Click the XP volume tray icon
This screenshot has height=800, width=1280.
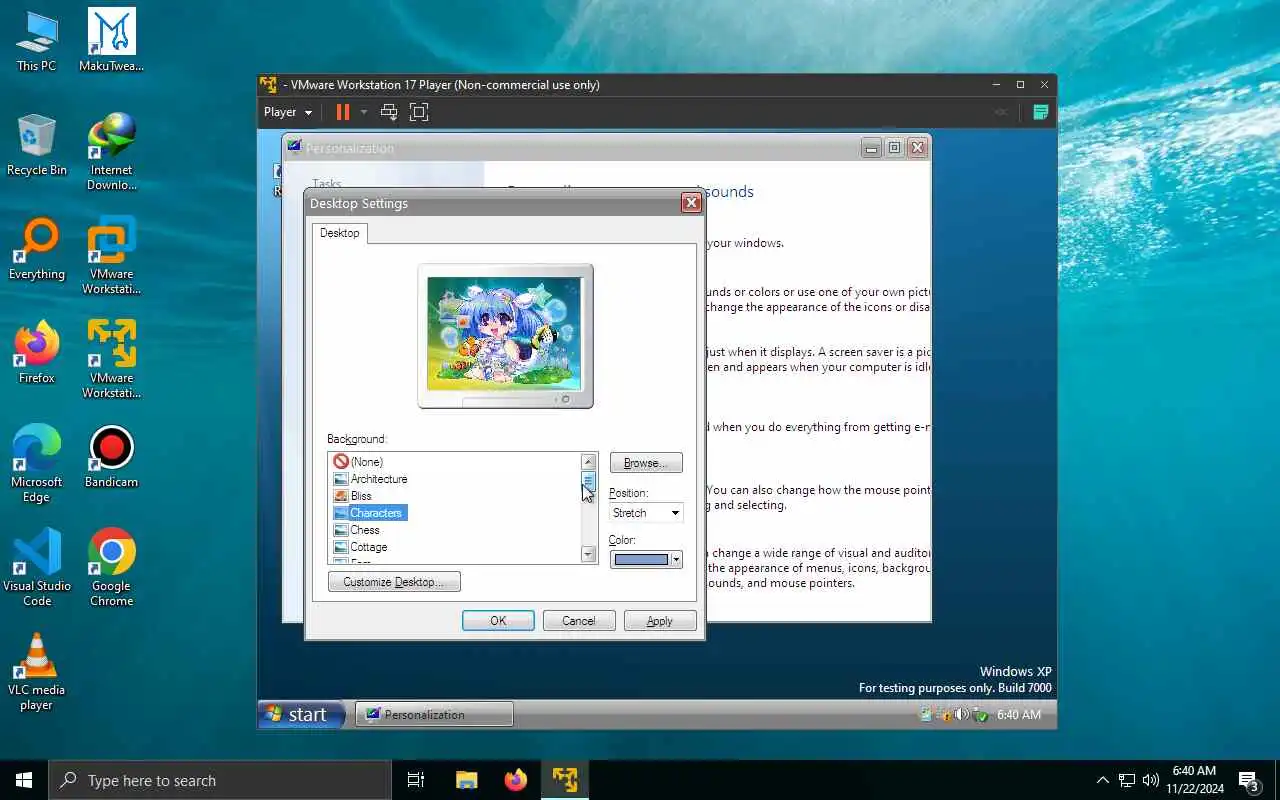pos(961,714)
